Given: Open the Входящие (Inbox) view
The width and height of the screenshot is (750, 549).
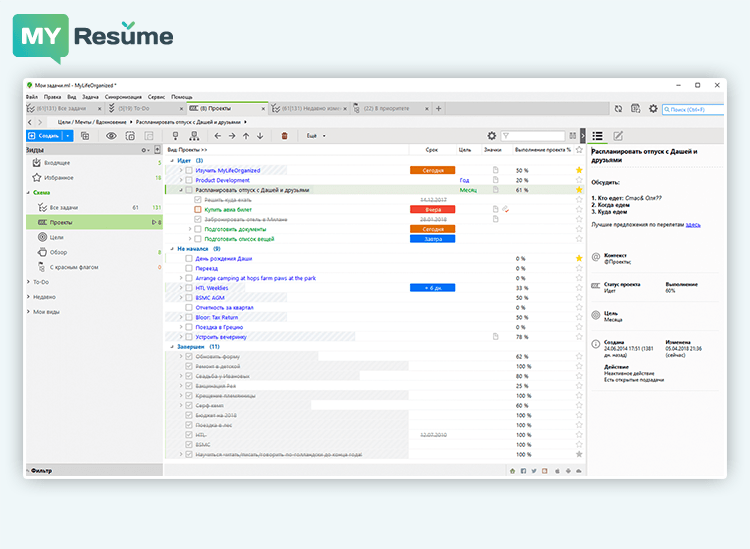Looking at the screenshot, I should tap(58, 162).
